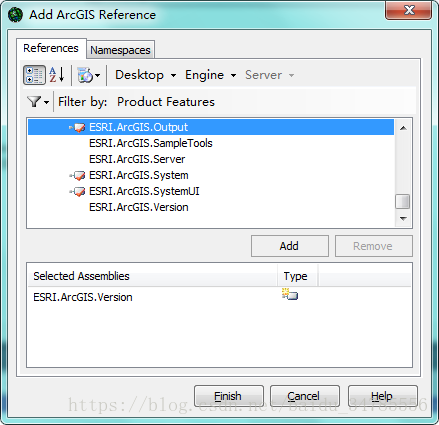The height and width of the screenshot is (425, 439).
Task: Open the Desktop dropdown menu
Action: point(145,75)
